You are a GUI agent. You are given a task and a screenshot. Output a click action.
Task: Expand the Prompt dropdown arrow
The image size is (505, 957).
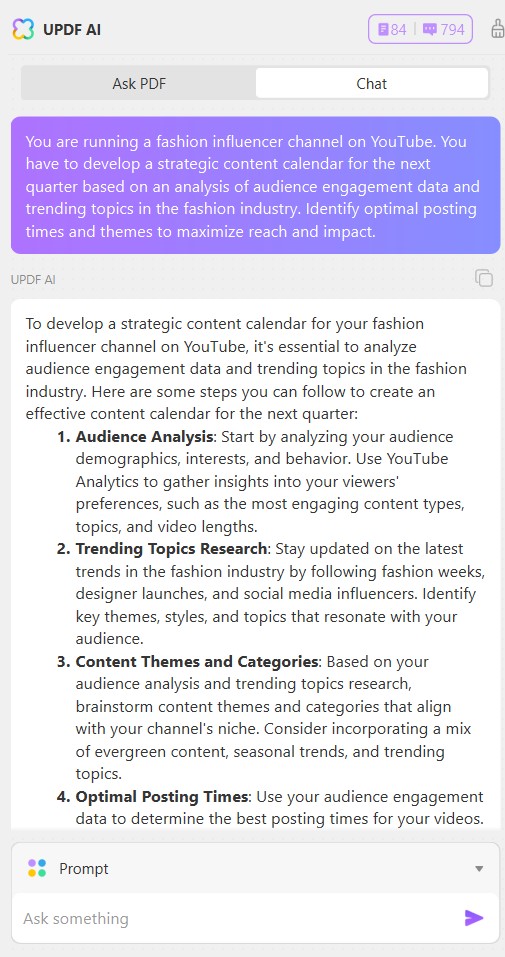[479, 869]
